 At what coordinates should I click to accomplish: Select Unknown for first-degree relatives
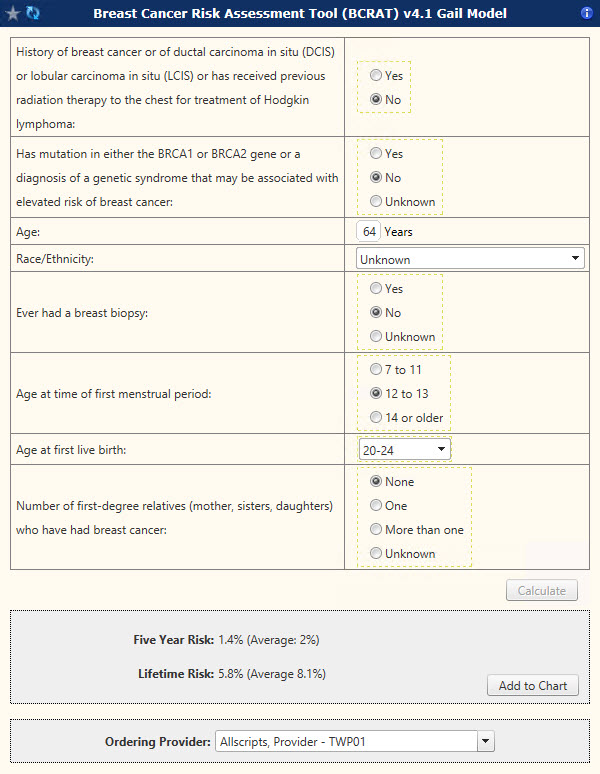point(376,554)
